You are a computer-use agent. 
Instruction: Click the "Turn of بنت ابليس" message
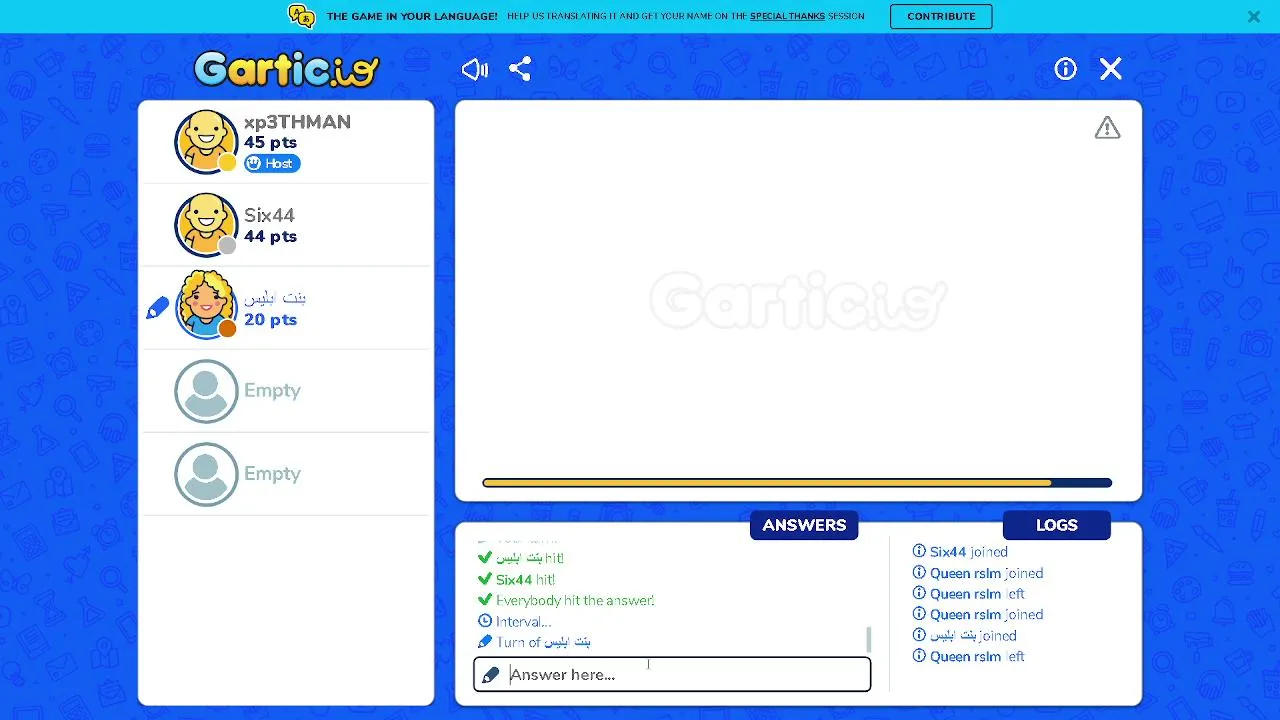[543, 642]
